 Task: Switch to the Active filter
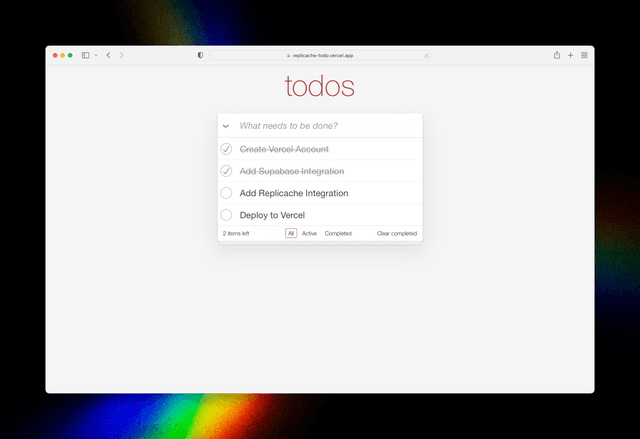click(309, 233)
